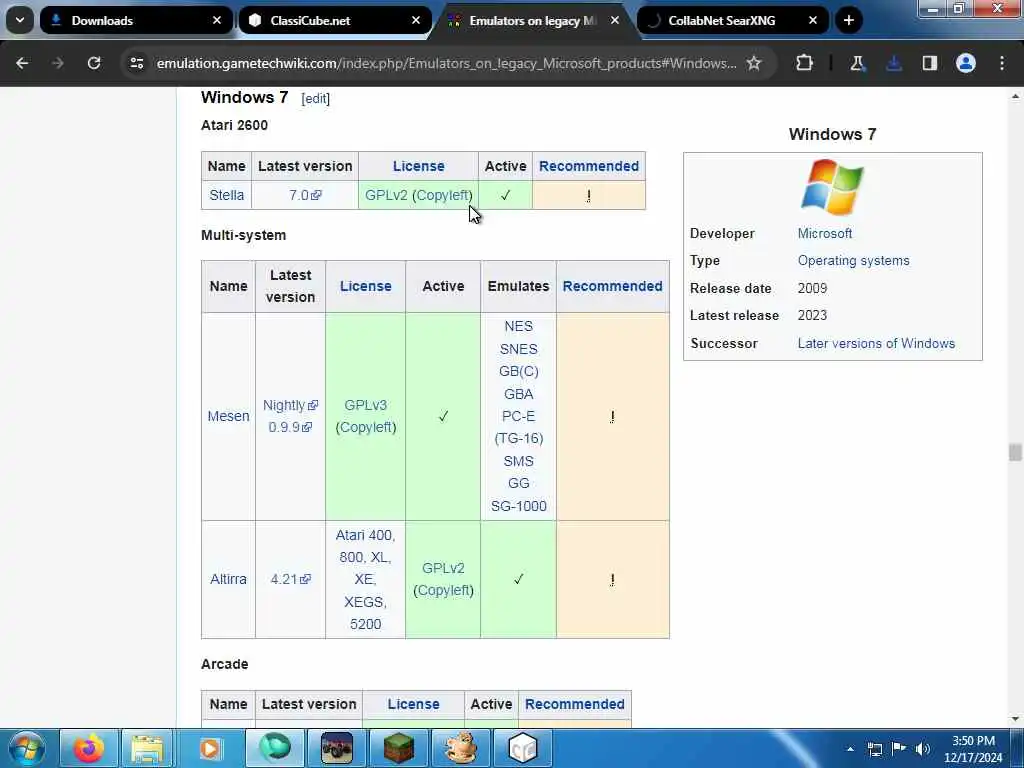Sort Atari 2600 table by License header
Screen dimensions: 1024x768
click(x=418, y=166)
